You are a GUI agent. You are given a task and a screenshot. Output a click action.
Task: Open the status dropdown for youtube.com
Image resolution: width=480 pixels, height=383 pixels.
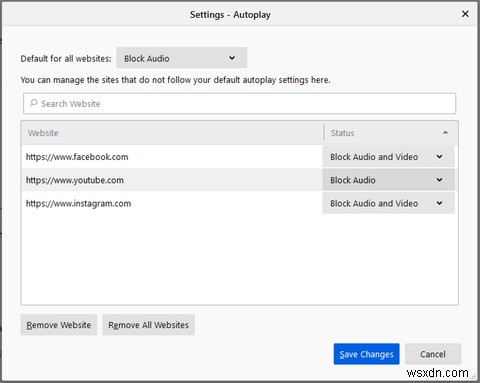point(388,180)
